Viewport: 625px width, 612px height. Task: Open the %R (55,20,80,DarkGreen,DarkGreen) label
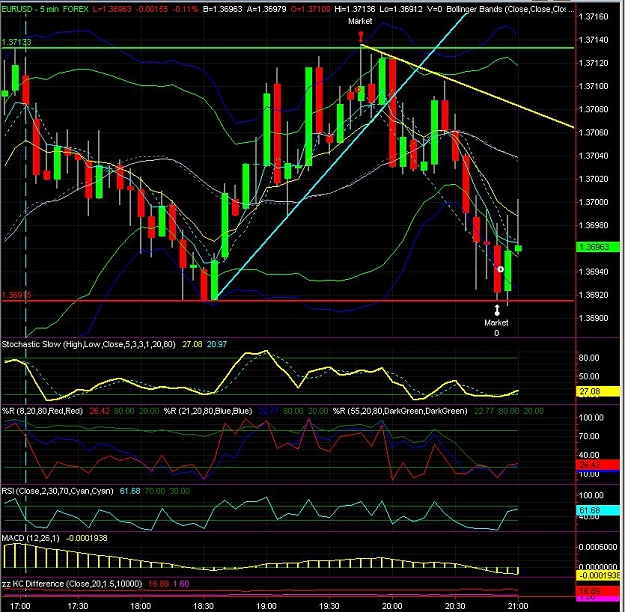click(x=400, y=411)
